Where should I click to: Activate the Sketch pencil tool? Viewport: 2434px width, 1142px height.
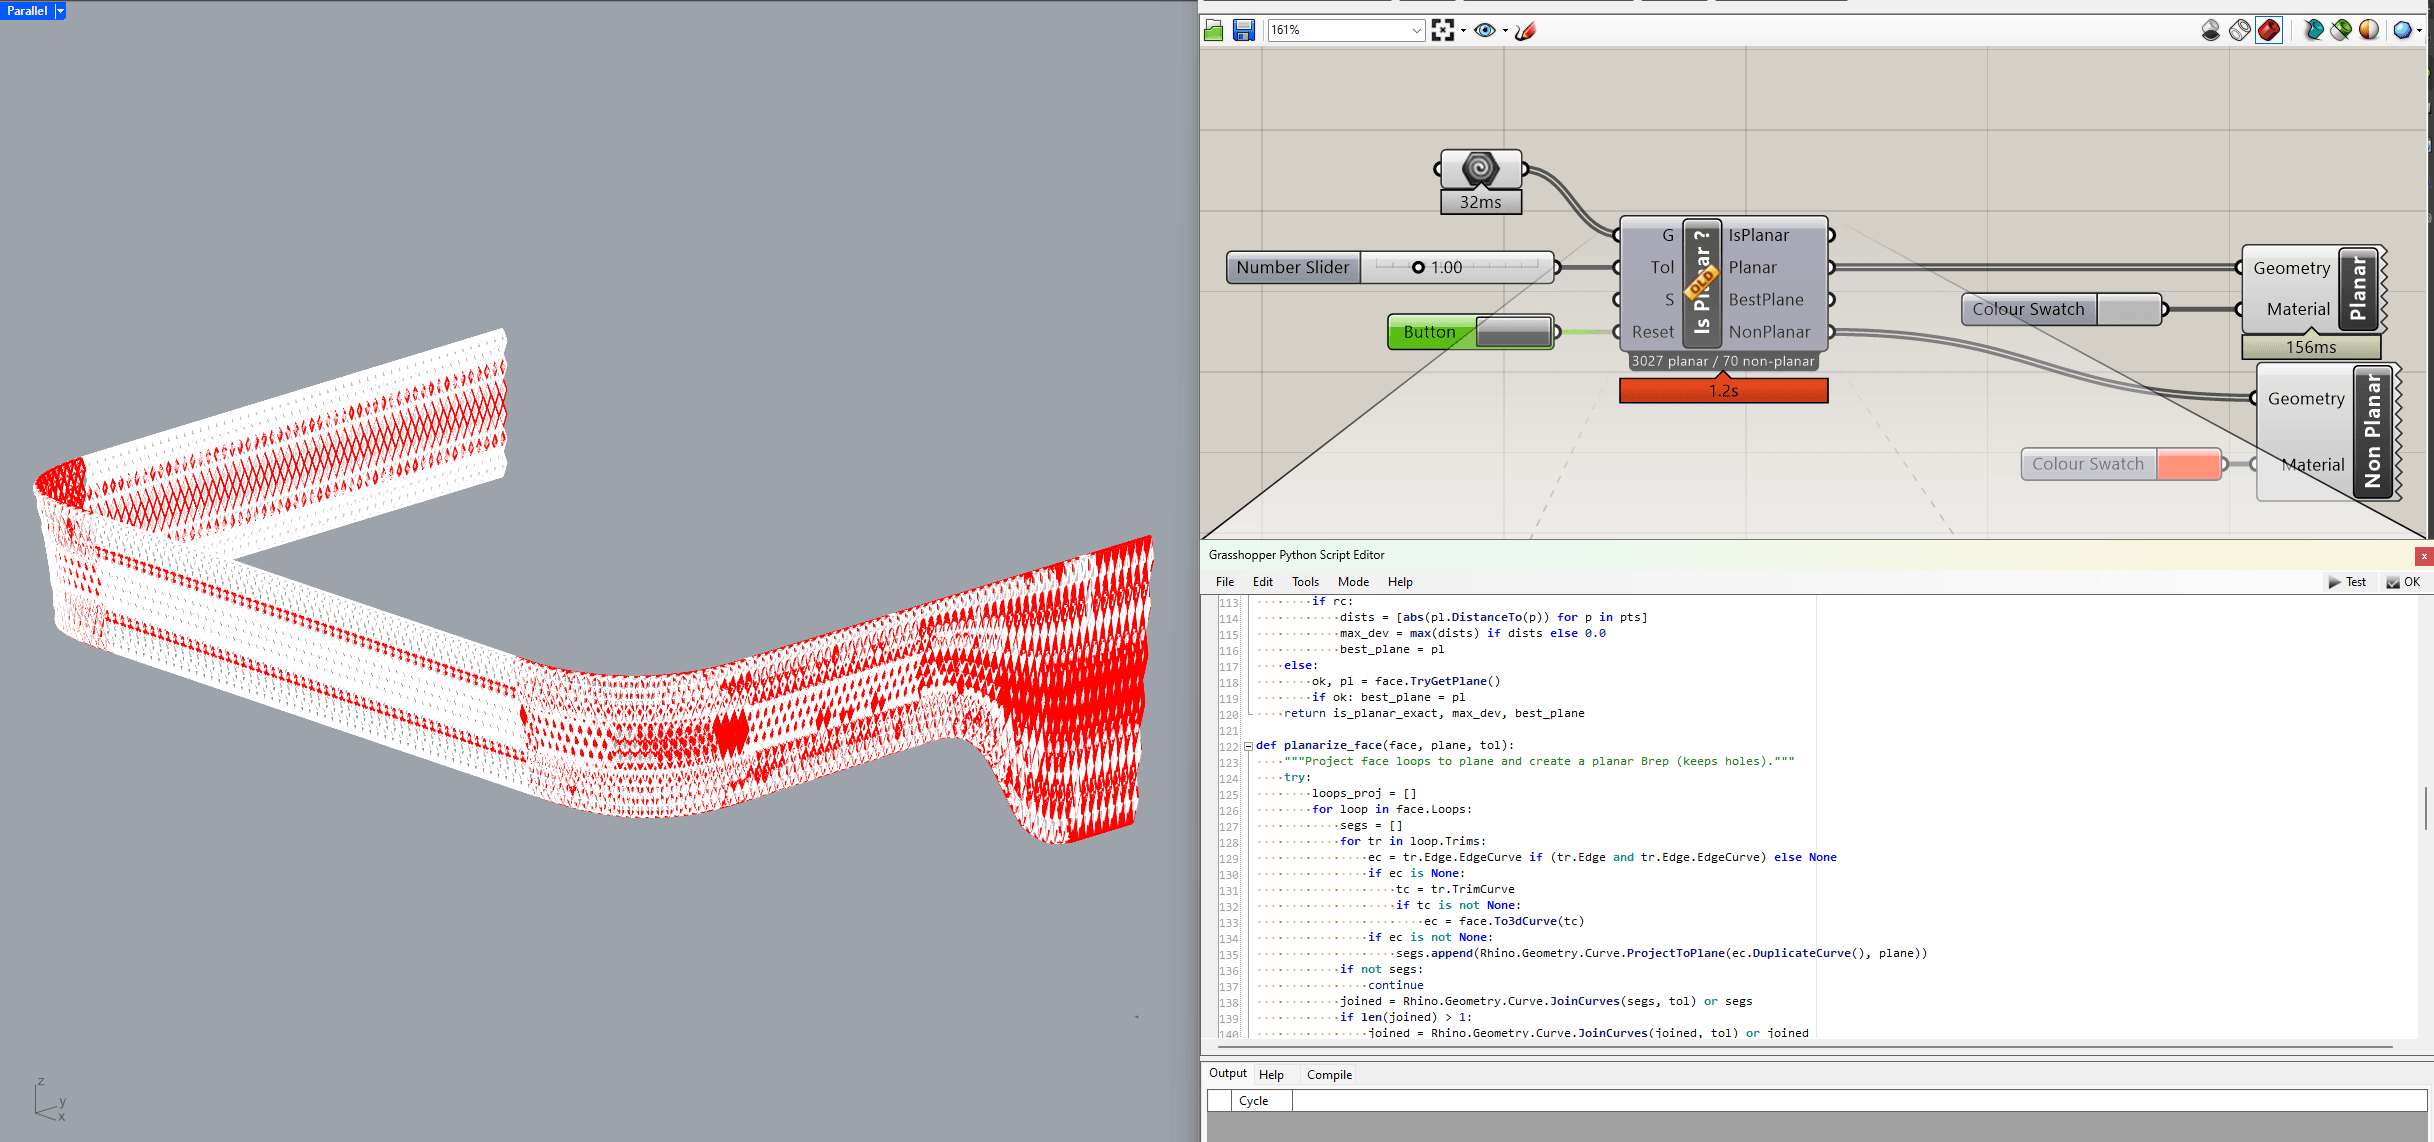coord(1525,30)
